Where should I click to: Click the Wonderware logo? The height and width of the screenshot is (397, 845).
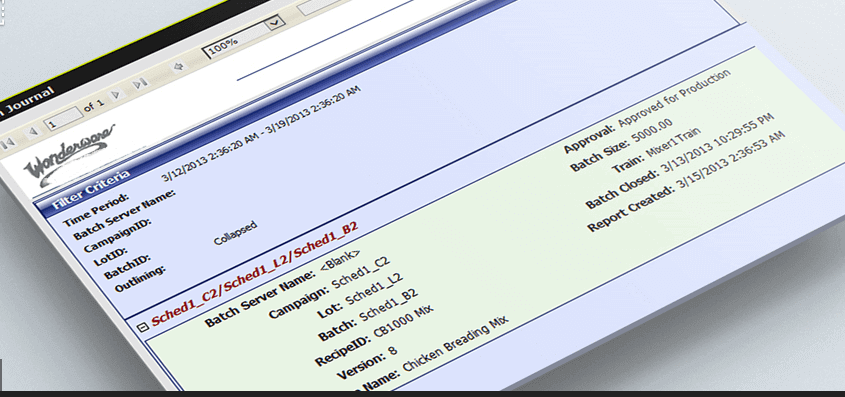(x=69, y=156)
